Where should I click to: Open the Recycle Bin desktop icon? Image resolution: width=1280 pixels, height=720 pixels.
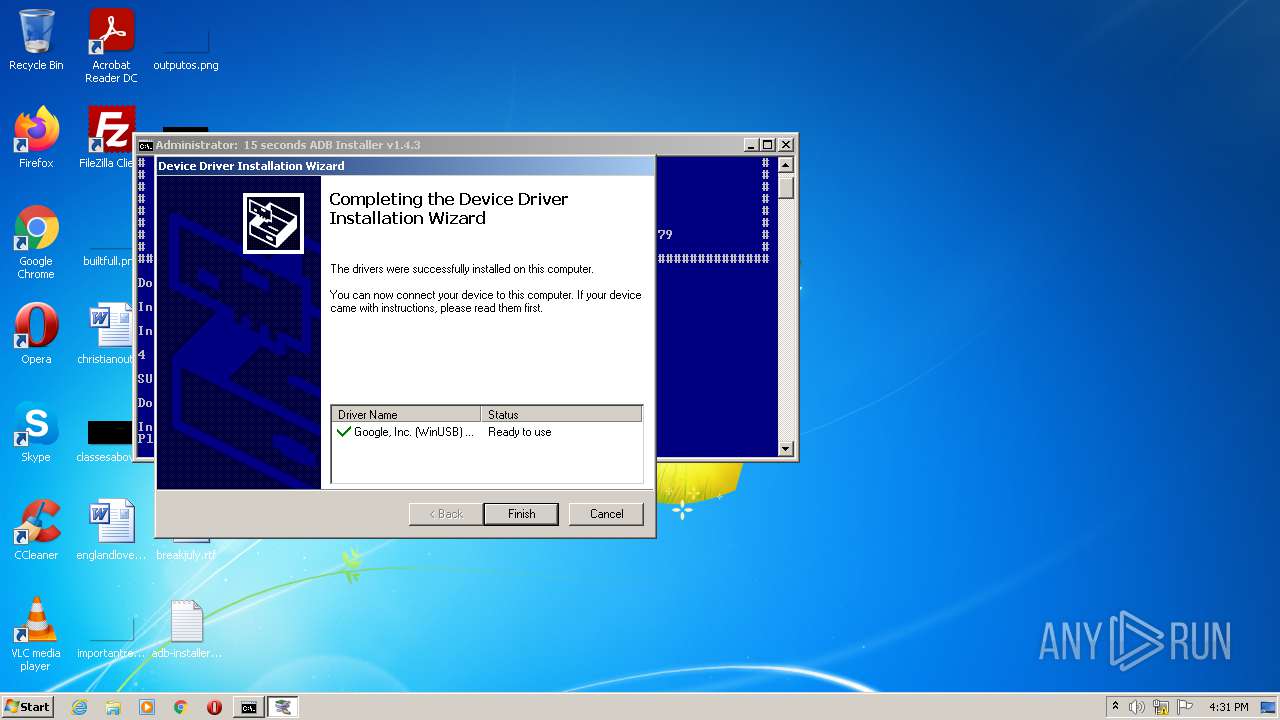36,41
